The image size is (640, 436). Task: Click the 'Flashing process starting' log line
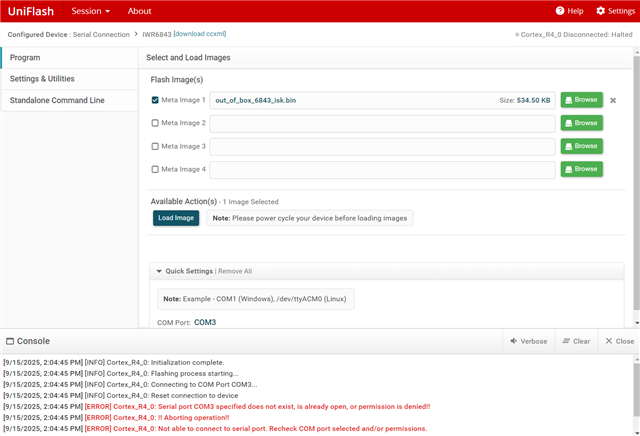pyautogui.click(x=121, y=374)
